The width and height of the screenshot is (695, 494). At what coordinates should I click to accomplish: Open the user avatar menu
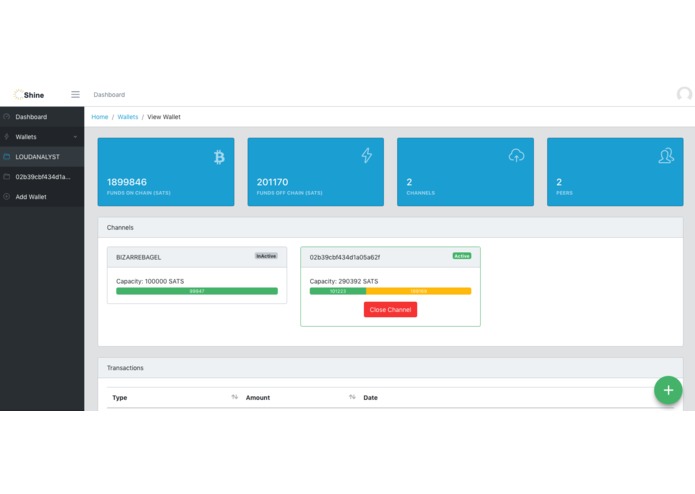click(x=684, y=94)
